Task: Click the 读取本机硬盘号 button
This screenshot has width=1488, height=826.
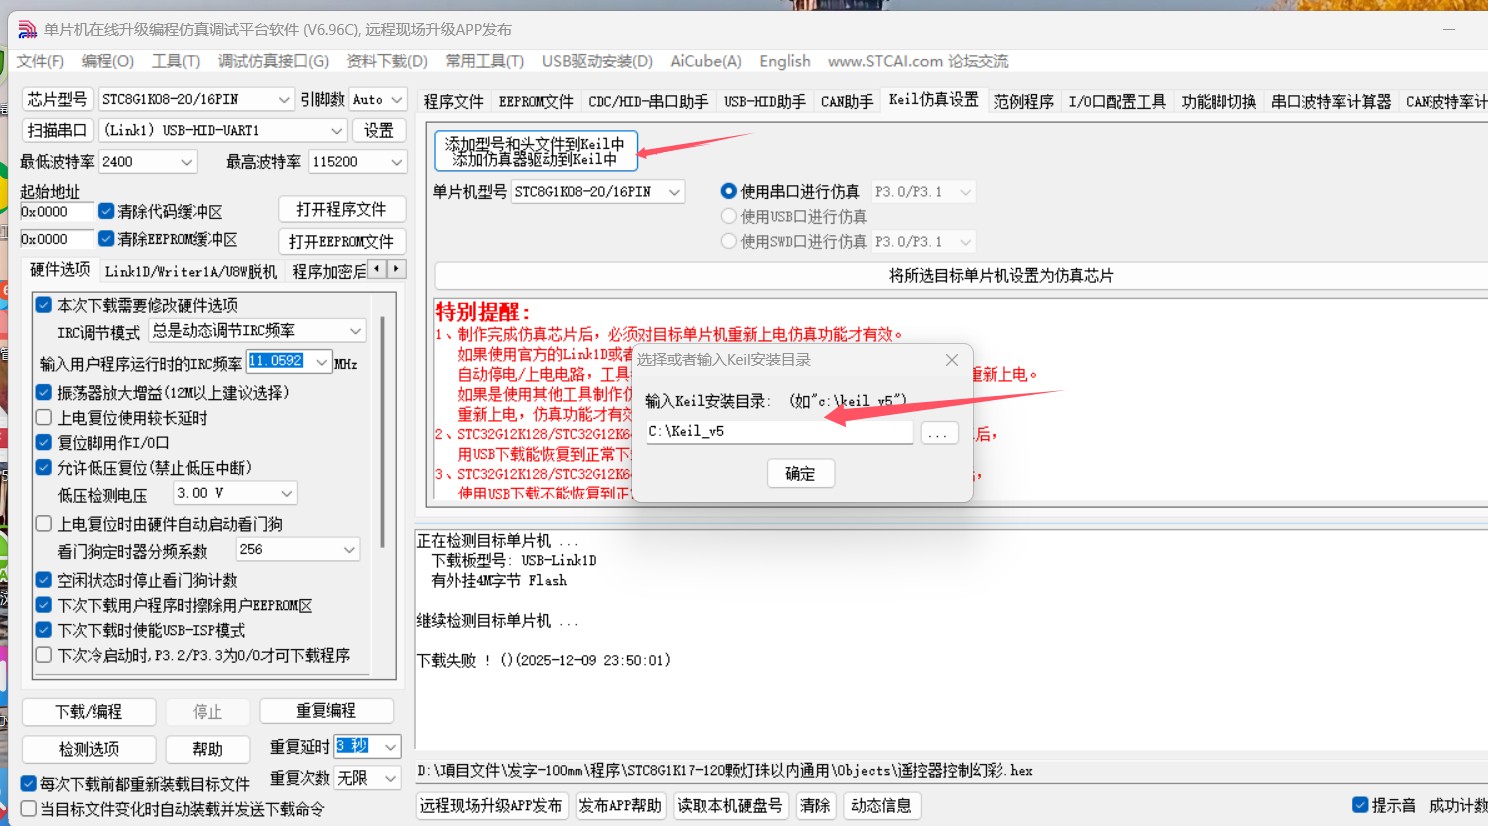Action: click(x=731, y=805)
